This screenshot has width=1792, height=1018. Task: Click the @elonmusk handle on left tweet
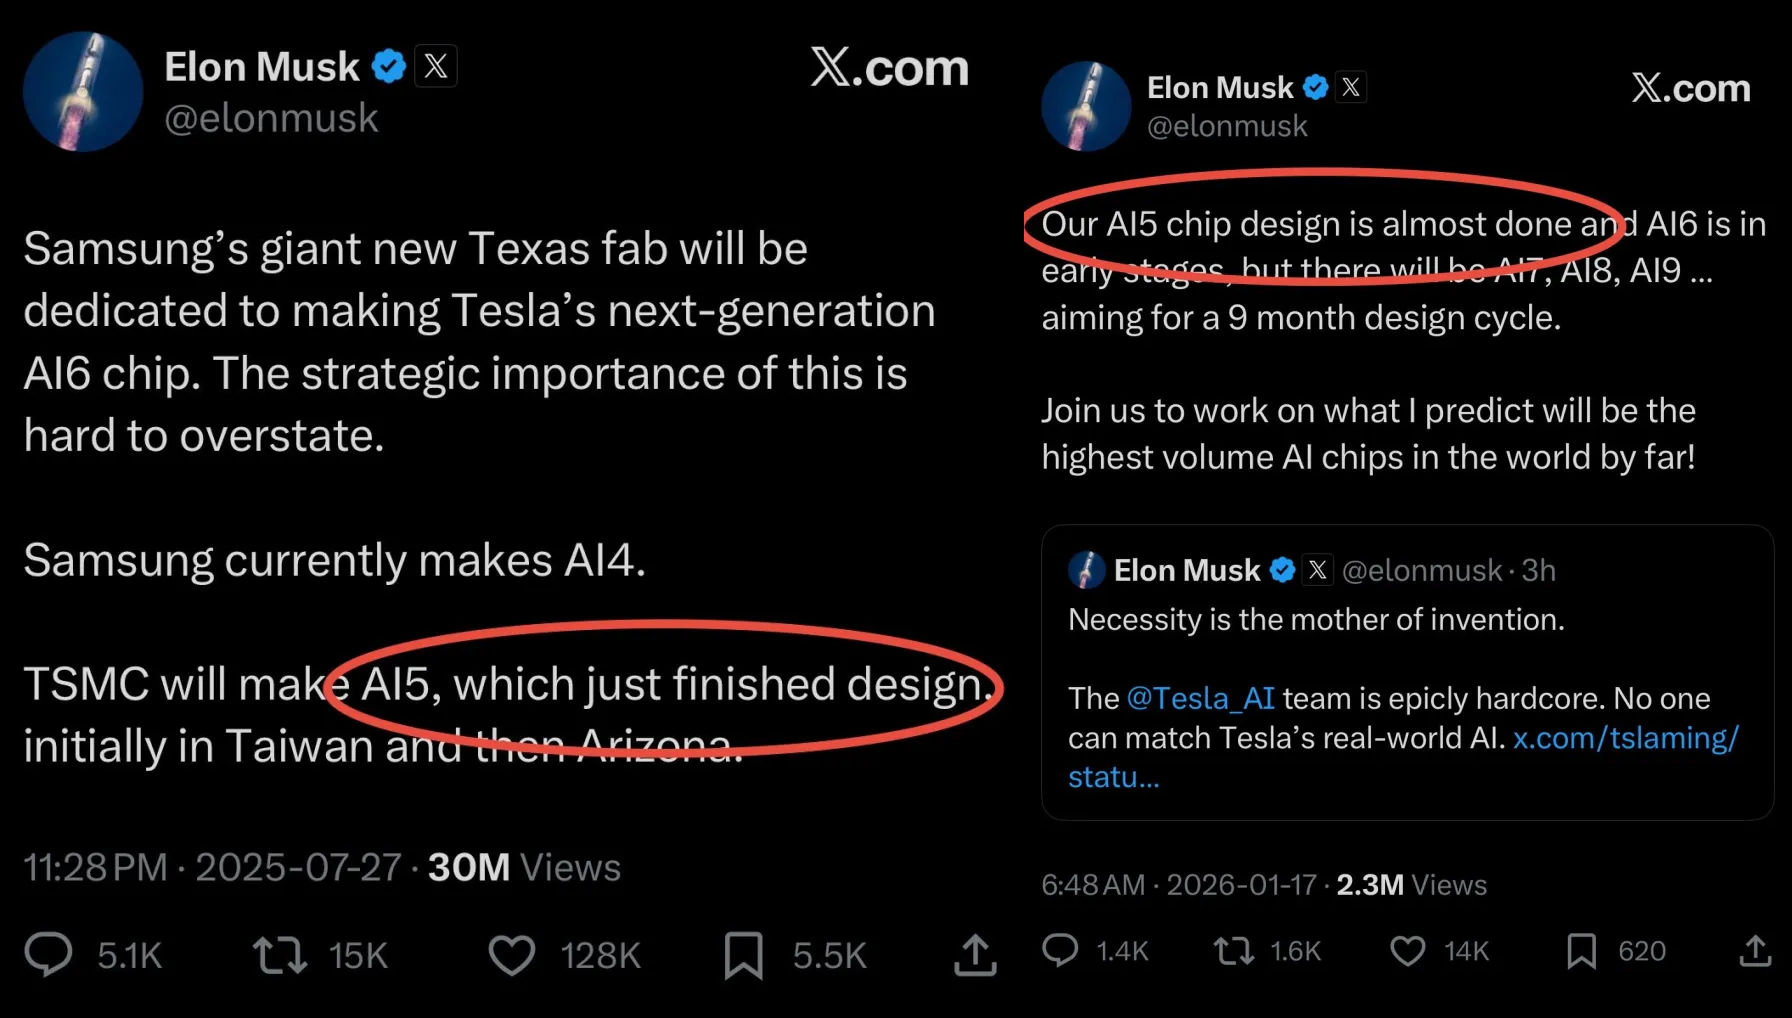tap(271, 119)
